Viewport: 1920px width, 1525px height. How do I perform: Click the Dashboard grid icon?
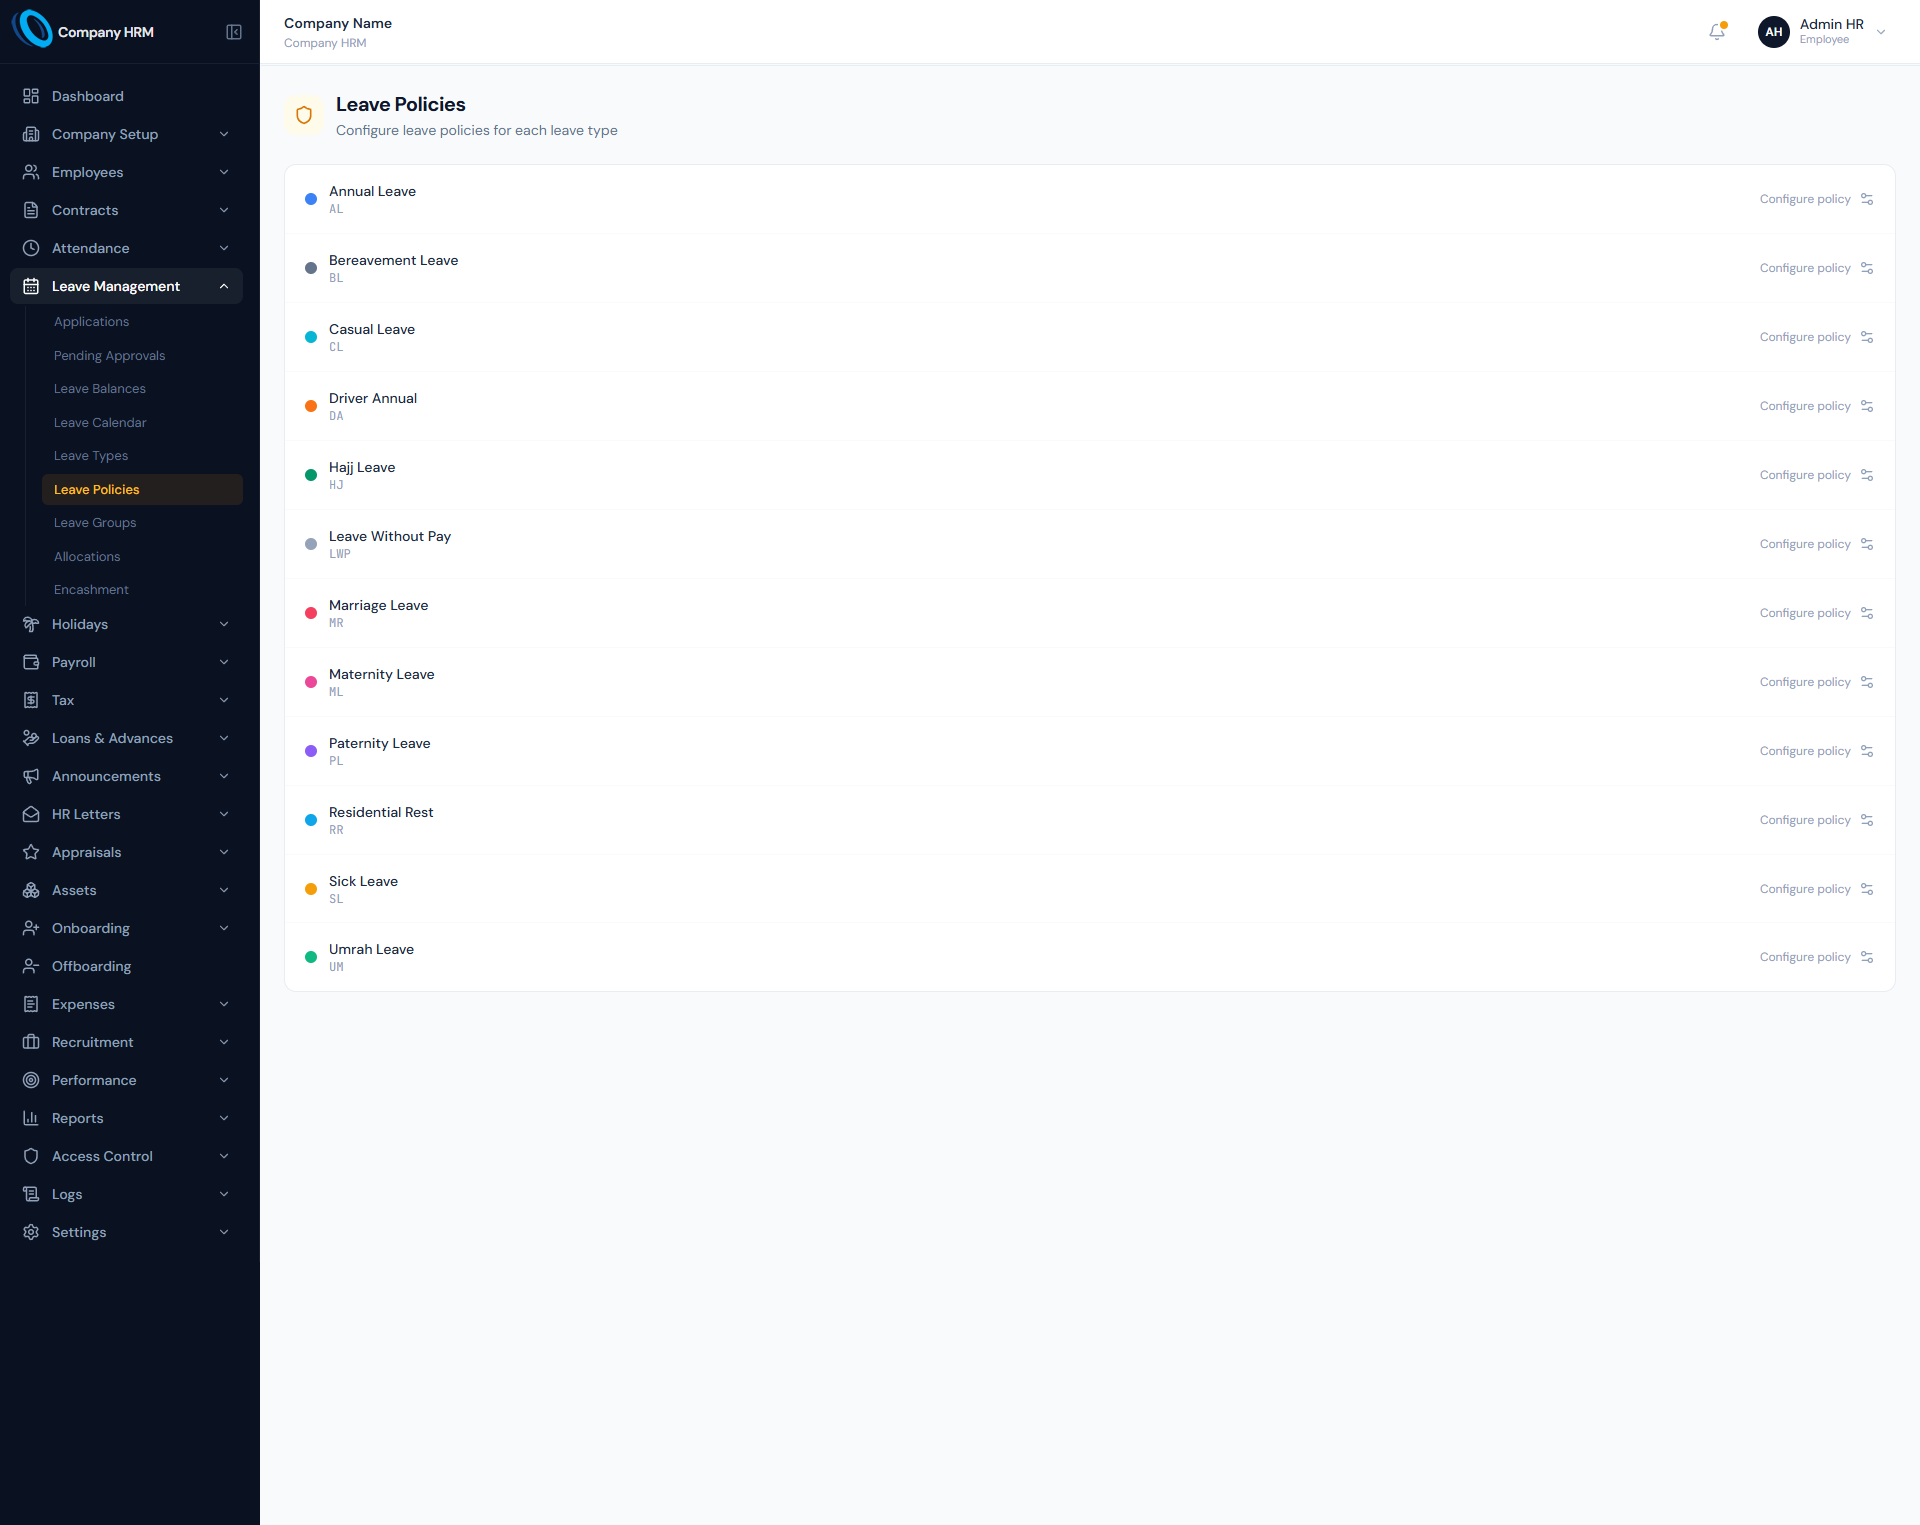tap(31, 96)
